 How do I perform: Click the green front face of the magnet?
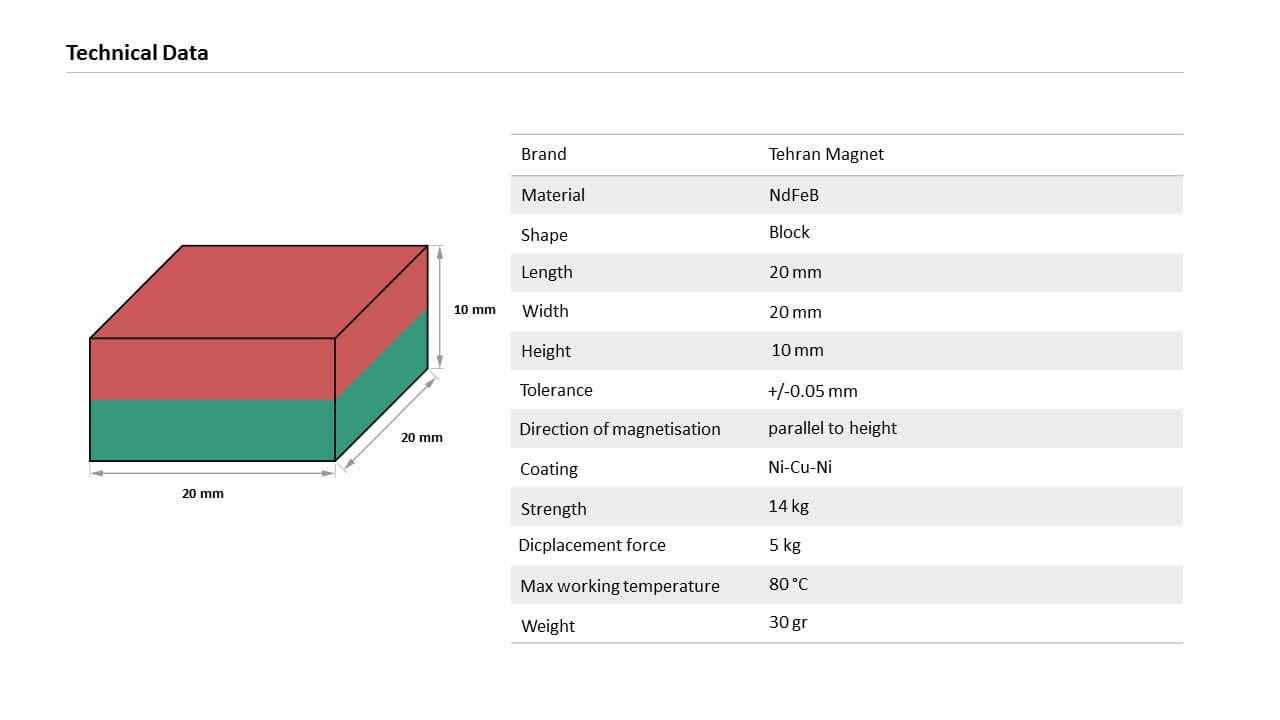pos(212,430)
